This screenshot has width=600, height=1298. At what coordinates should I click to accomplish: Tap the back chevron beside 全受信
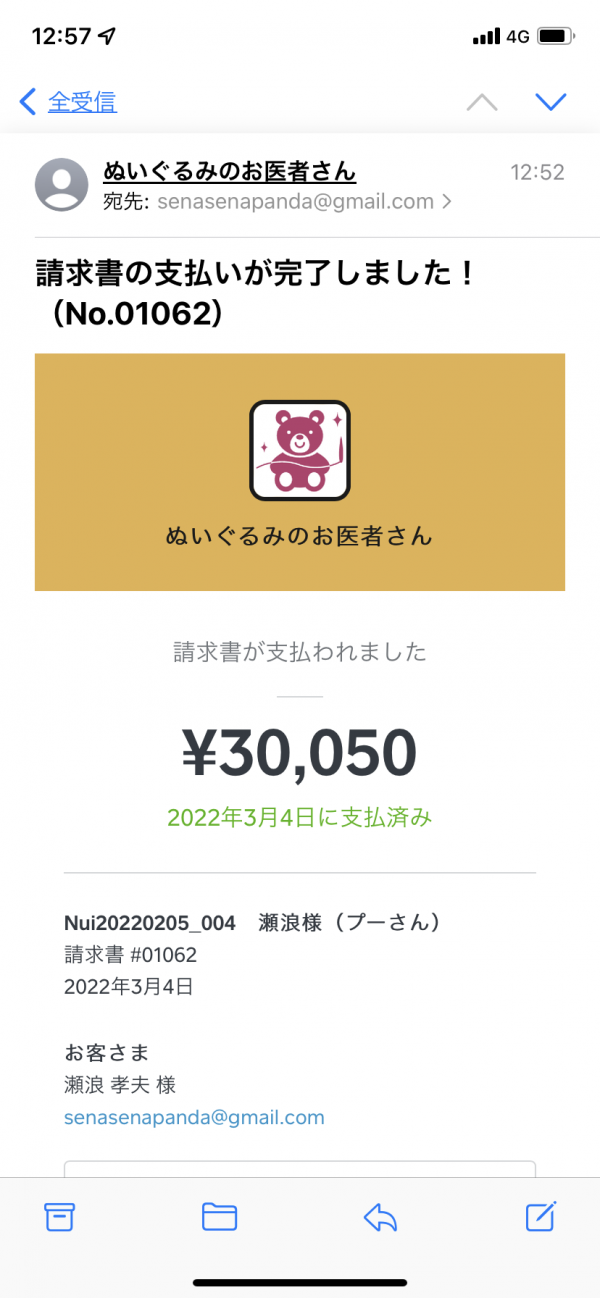click(28, 101)
